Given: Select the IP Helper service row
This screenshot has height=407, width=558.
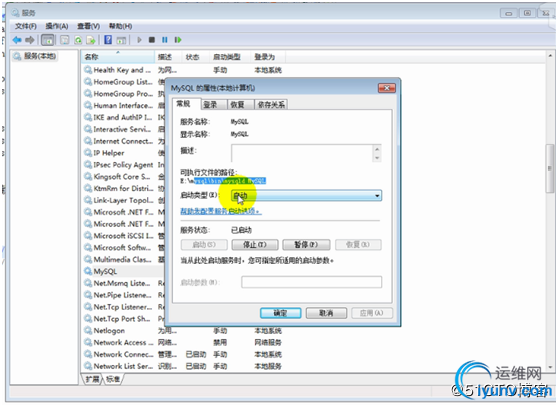Looking at the screenshot, I should pos(123,153).
